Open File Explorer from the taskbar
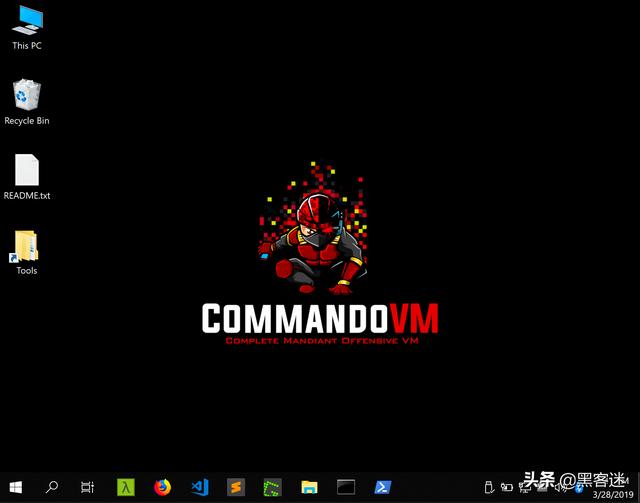The width and height of the screenshot is (640, 503). [309, 487]
